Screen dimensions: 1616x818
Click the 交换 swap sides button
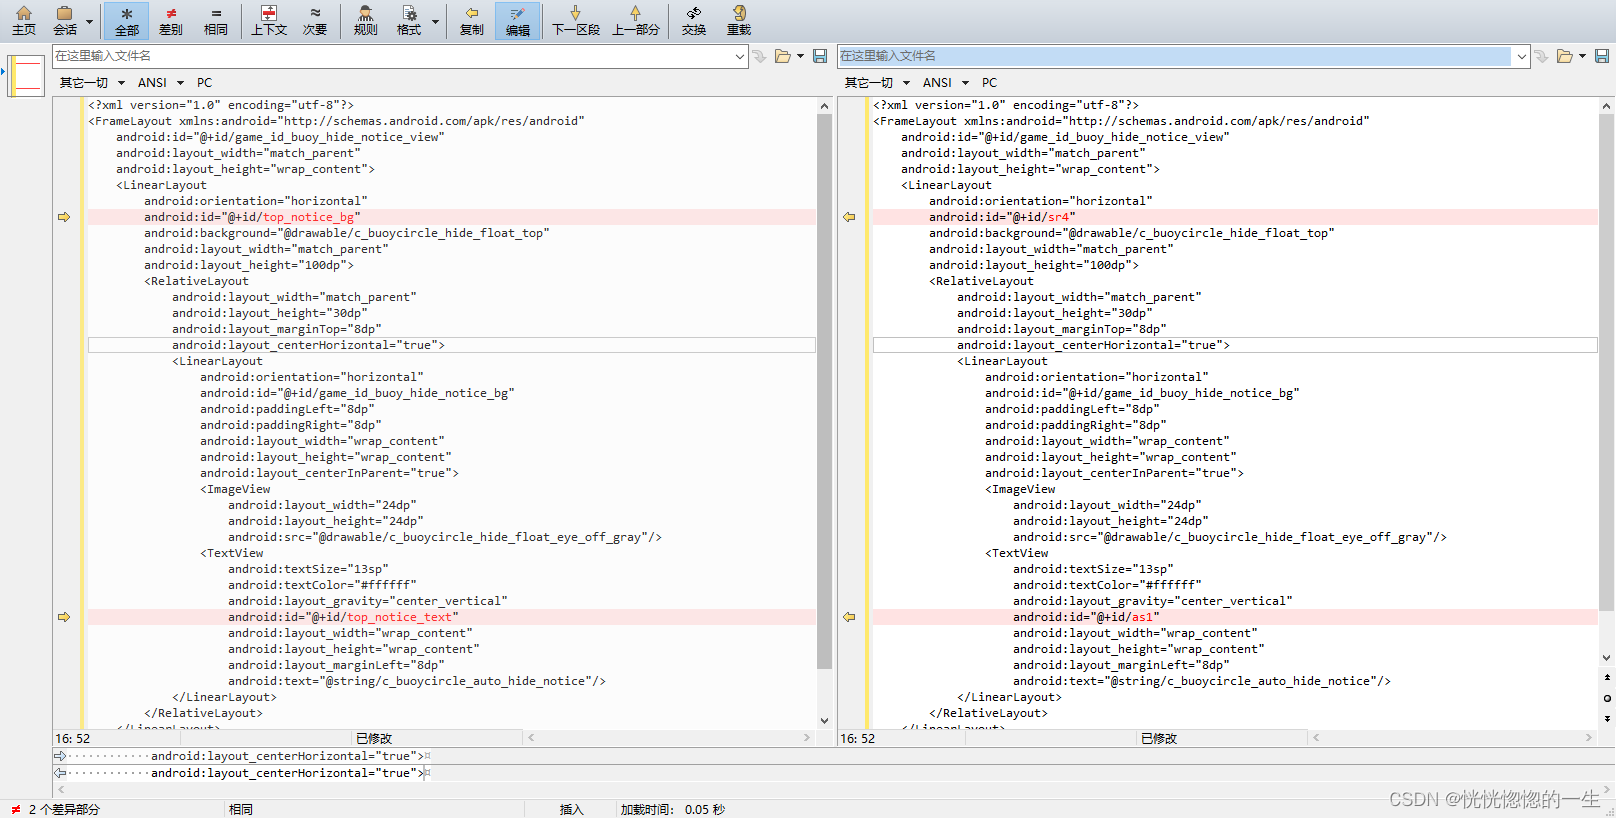(694, 20)
